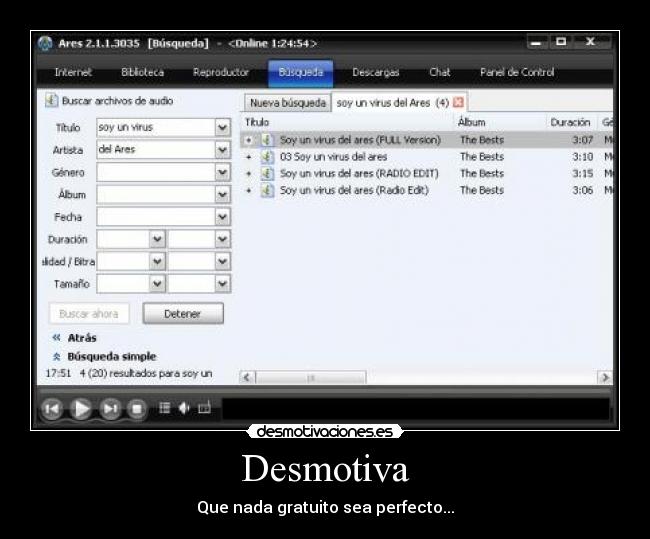Screen dimensions: 650x539
Task: Open the second Duración value dropdown
Action: (223, 239)
